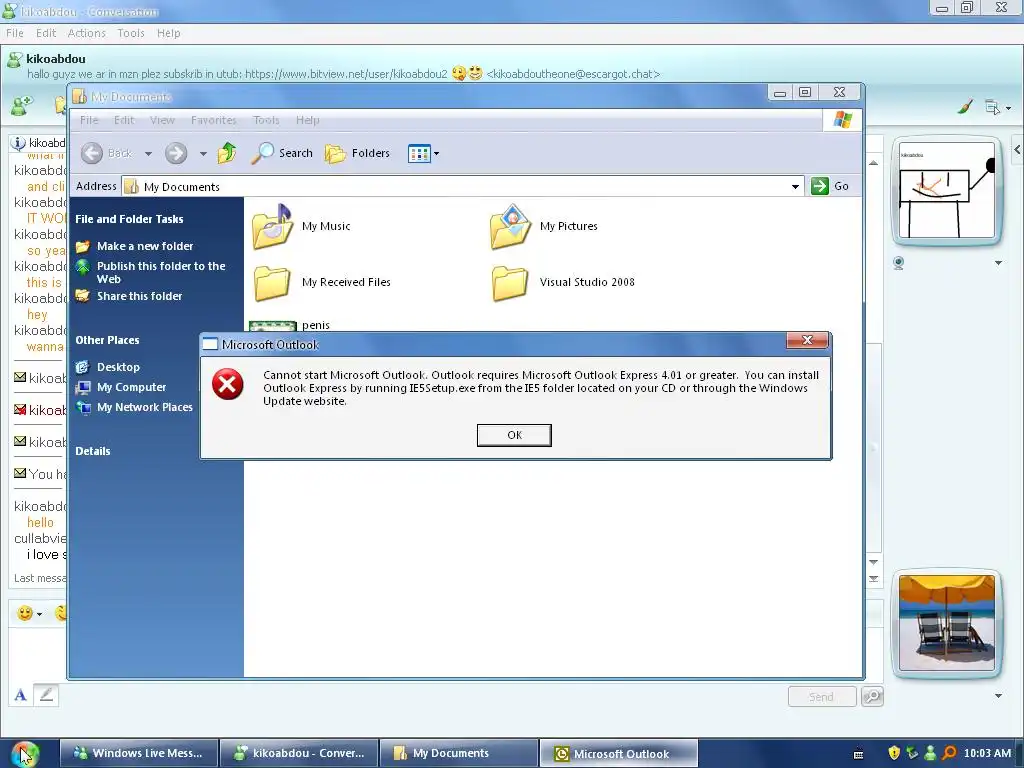The image size is (1024, 768).
Task: Click the Windows Start orb
Action: (x=25, y=754)
